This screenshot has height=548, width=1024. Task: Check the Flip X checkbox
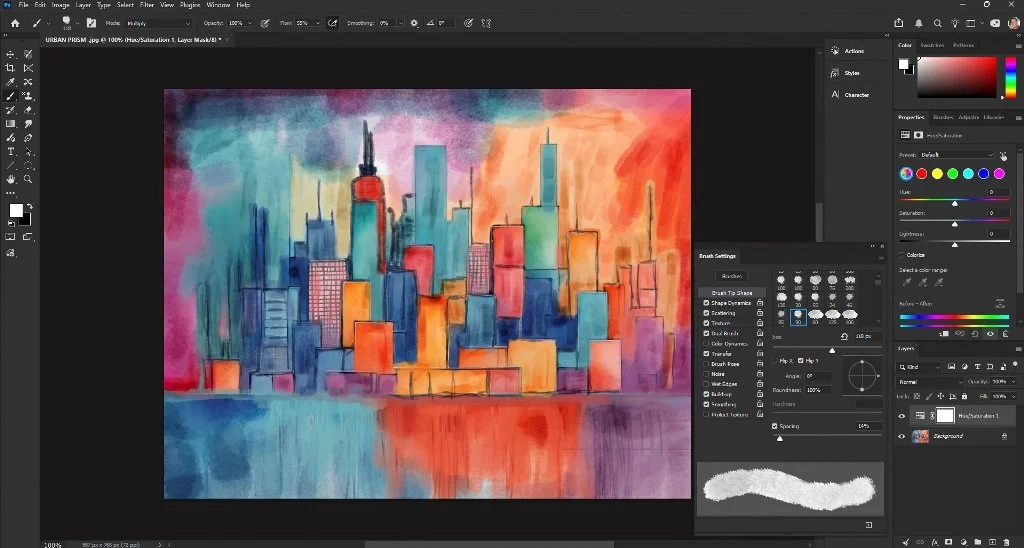point(775,361)
